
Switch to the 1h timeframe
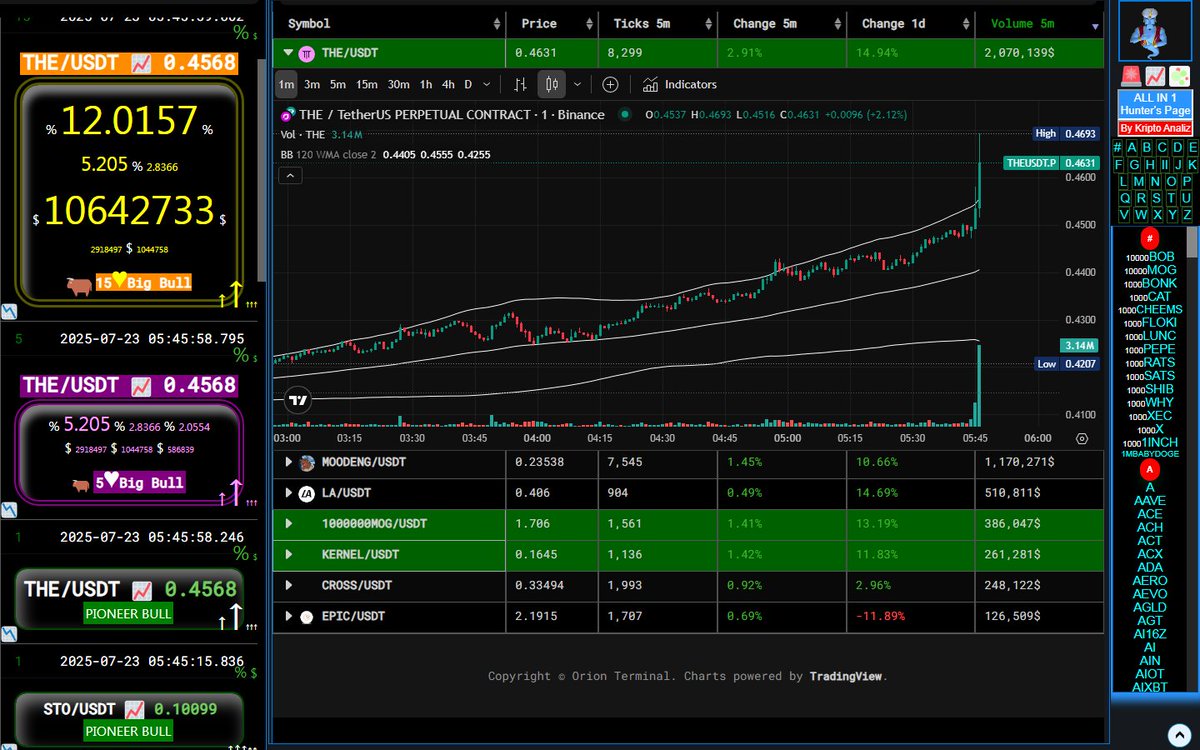426,85
